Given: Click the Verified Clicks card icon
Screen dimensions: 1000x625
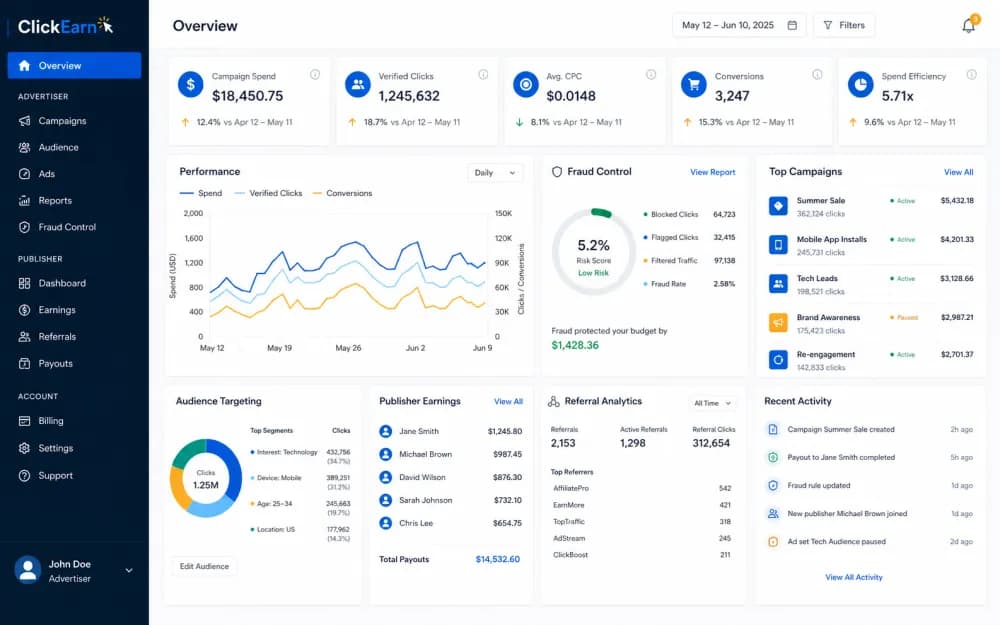Looking at the screenshot, I should [x=358, y=84].
